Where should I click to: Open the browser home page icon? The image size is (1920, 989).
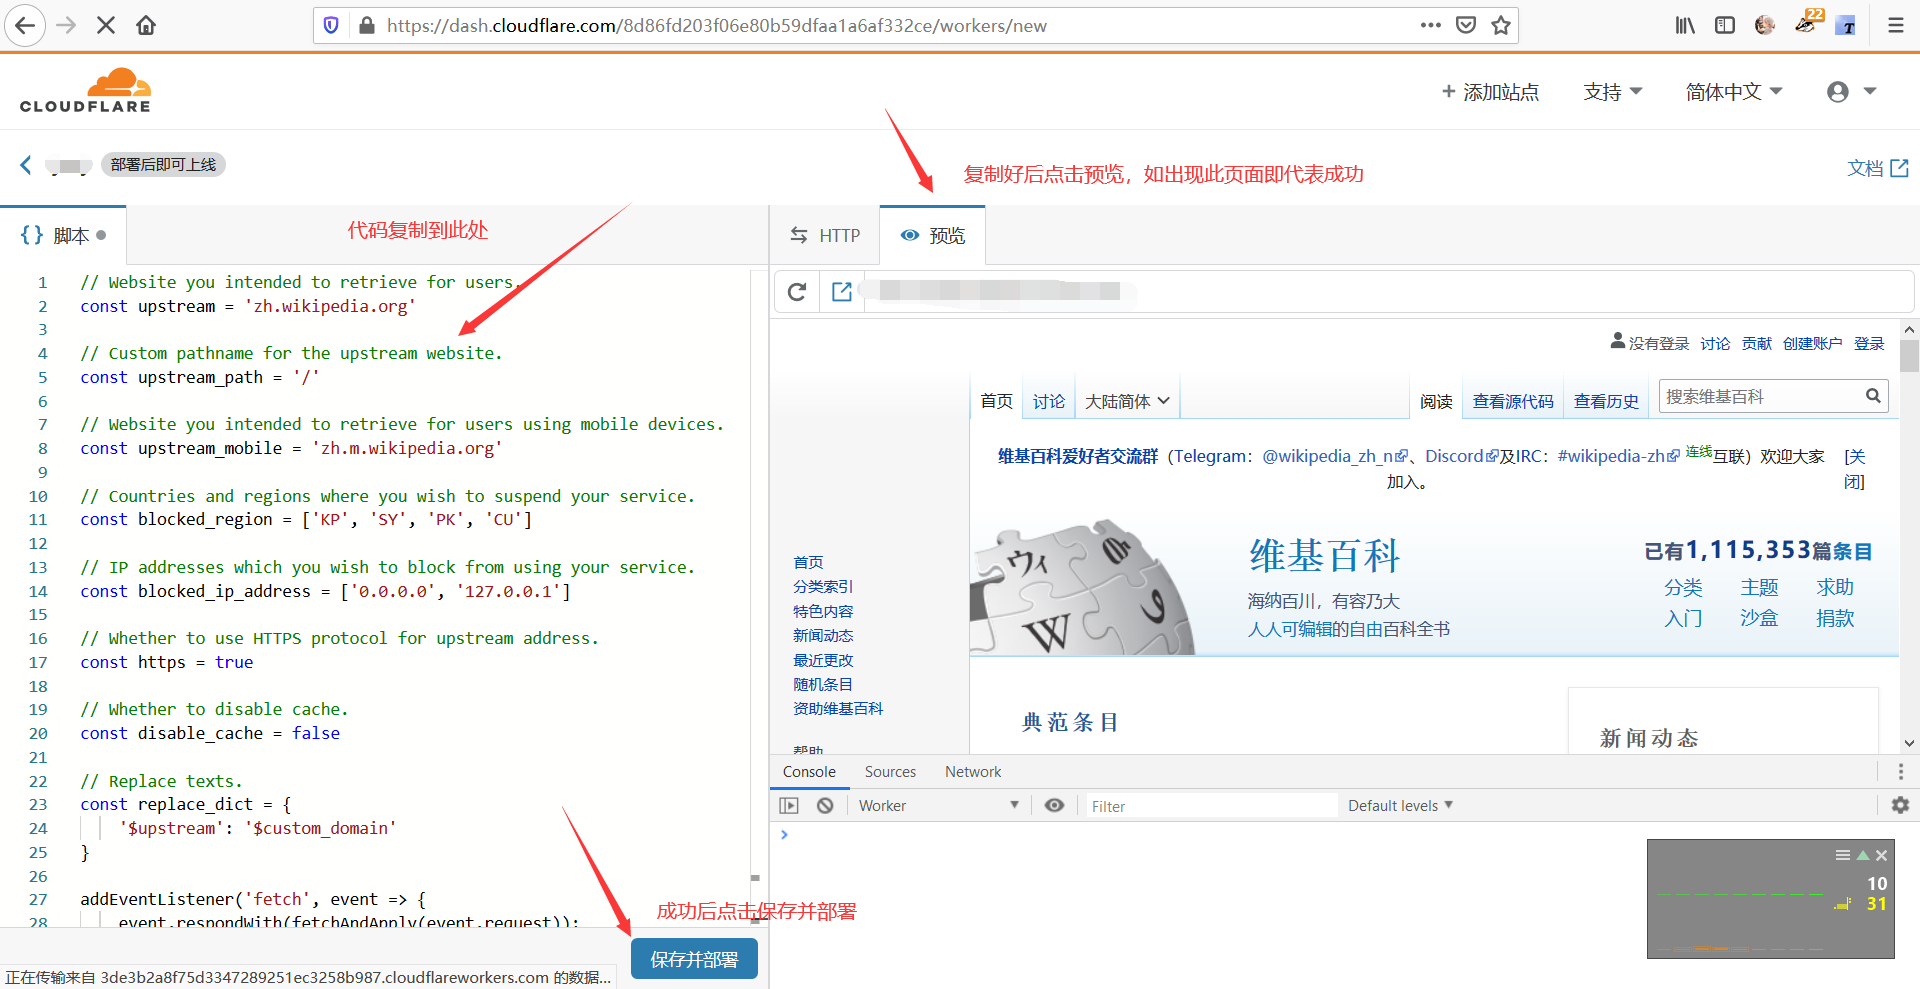tap(146, 25)
